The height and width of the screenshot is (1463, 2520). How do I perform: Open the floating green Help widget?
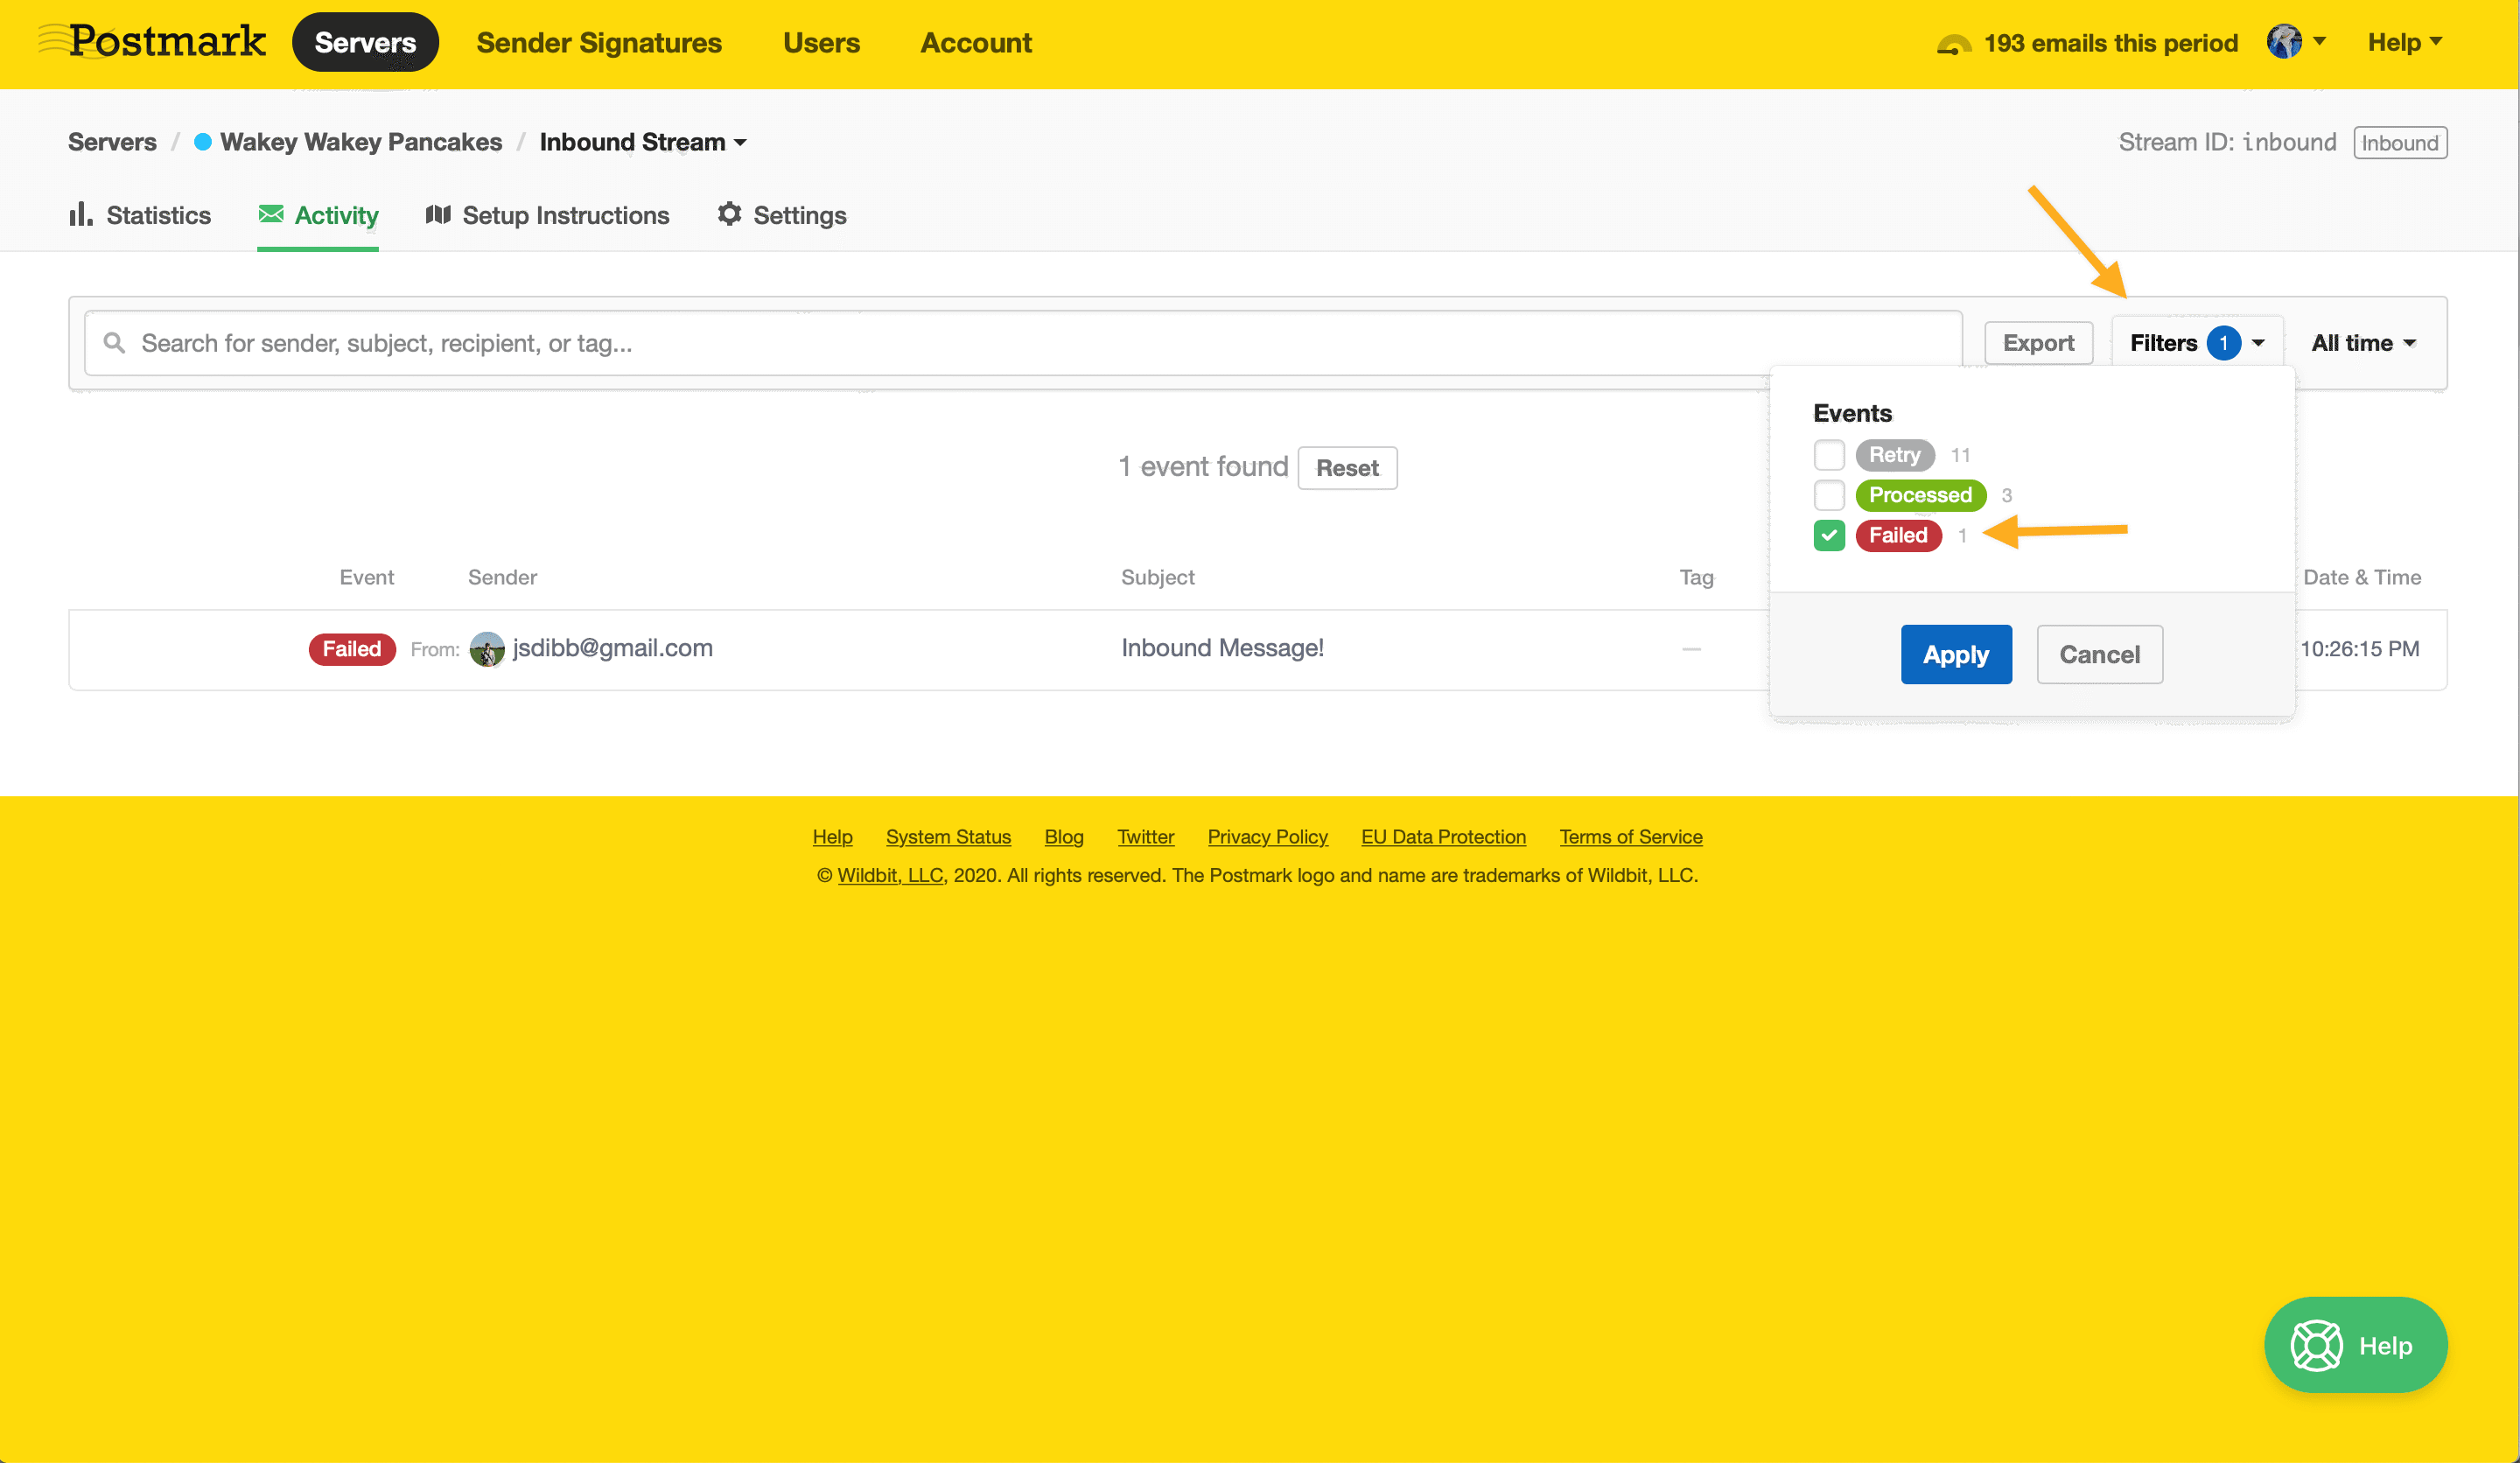2355,1345
